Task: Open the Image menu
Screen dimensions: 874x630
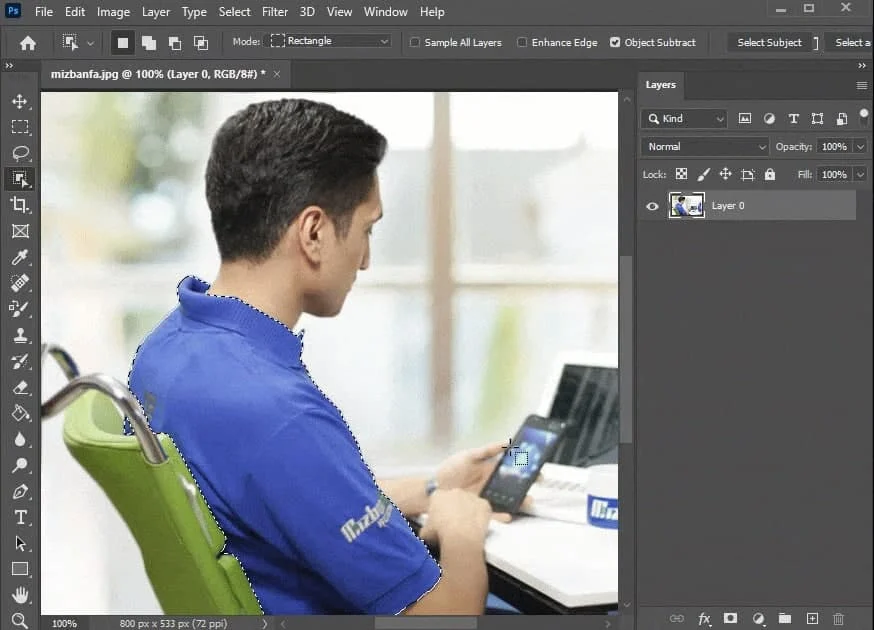Action: point(113,12)
